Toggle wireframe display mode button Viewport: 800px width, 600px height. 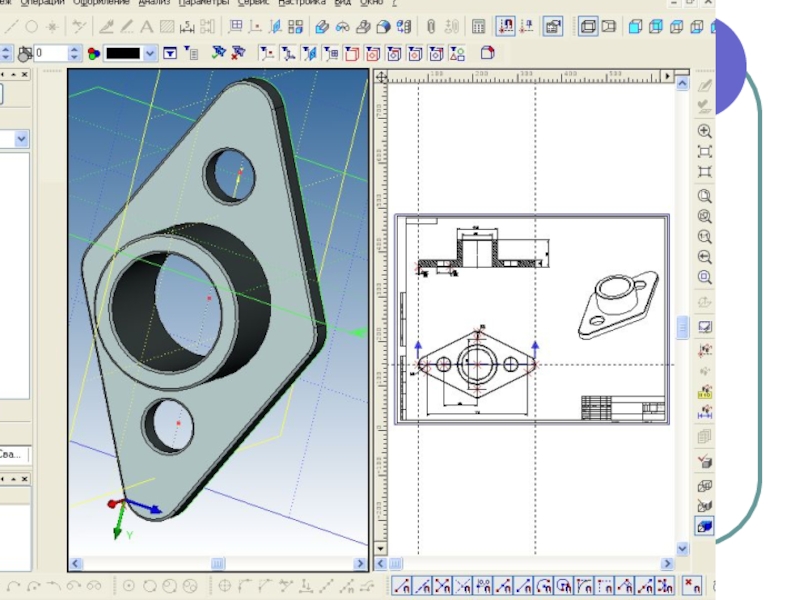click(x=588, y=27)
